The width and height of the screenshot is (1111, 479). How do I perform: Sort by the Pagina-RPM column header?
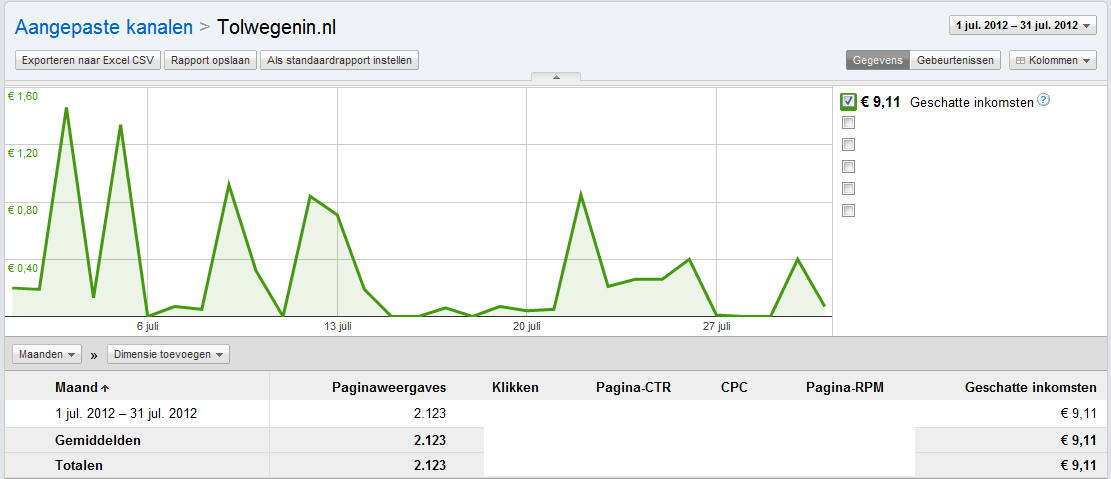point(845,388)
